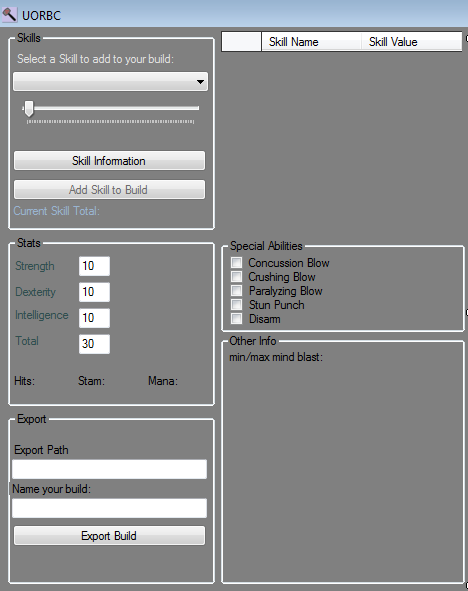Tick the Disarm checkbox

point(237,318)
